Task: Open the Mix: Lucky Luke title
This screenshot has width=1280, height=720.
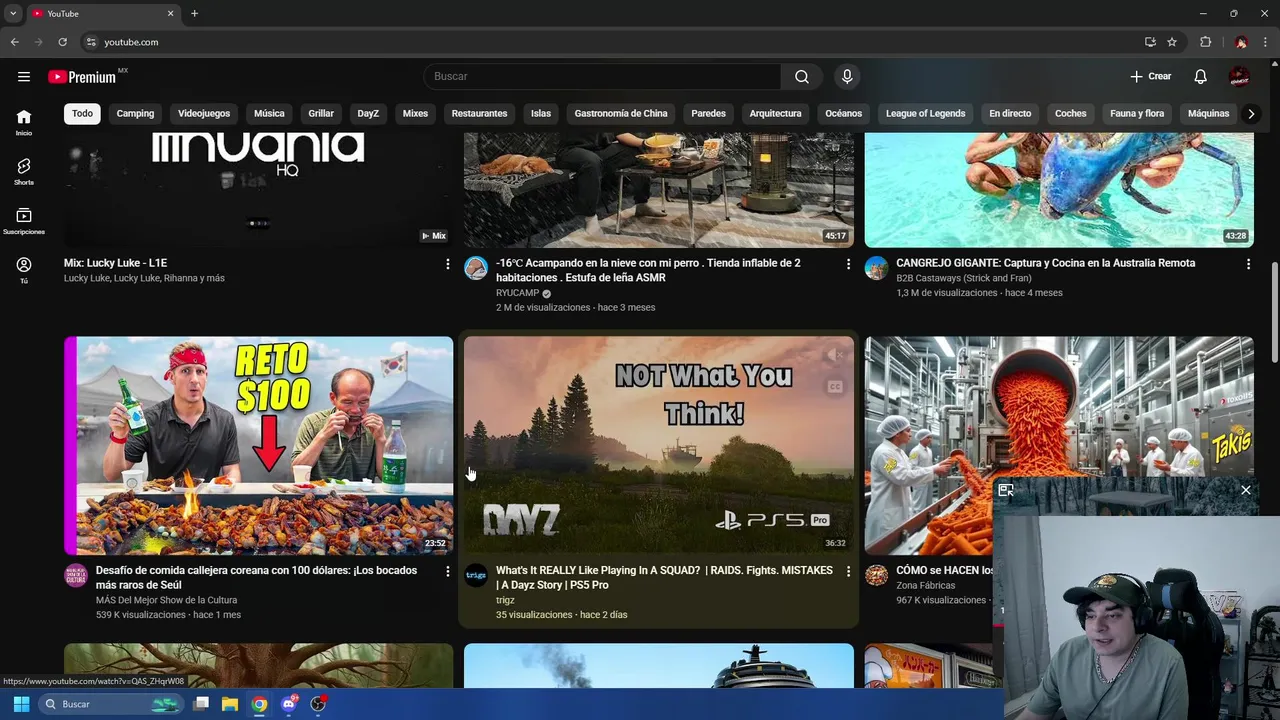Action: tap(115, 263)
